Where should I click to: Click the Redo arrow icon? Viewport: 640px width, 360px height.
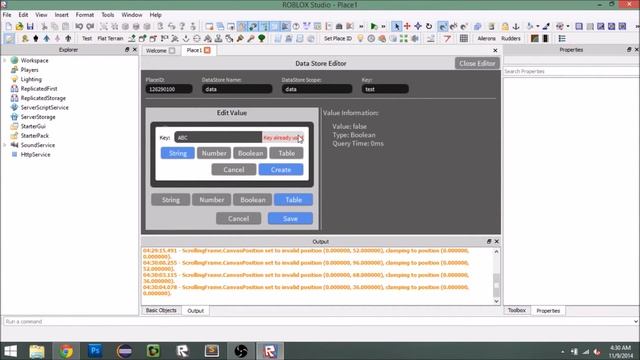(90, 27)
